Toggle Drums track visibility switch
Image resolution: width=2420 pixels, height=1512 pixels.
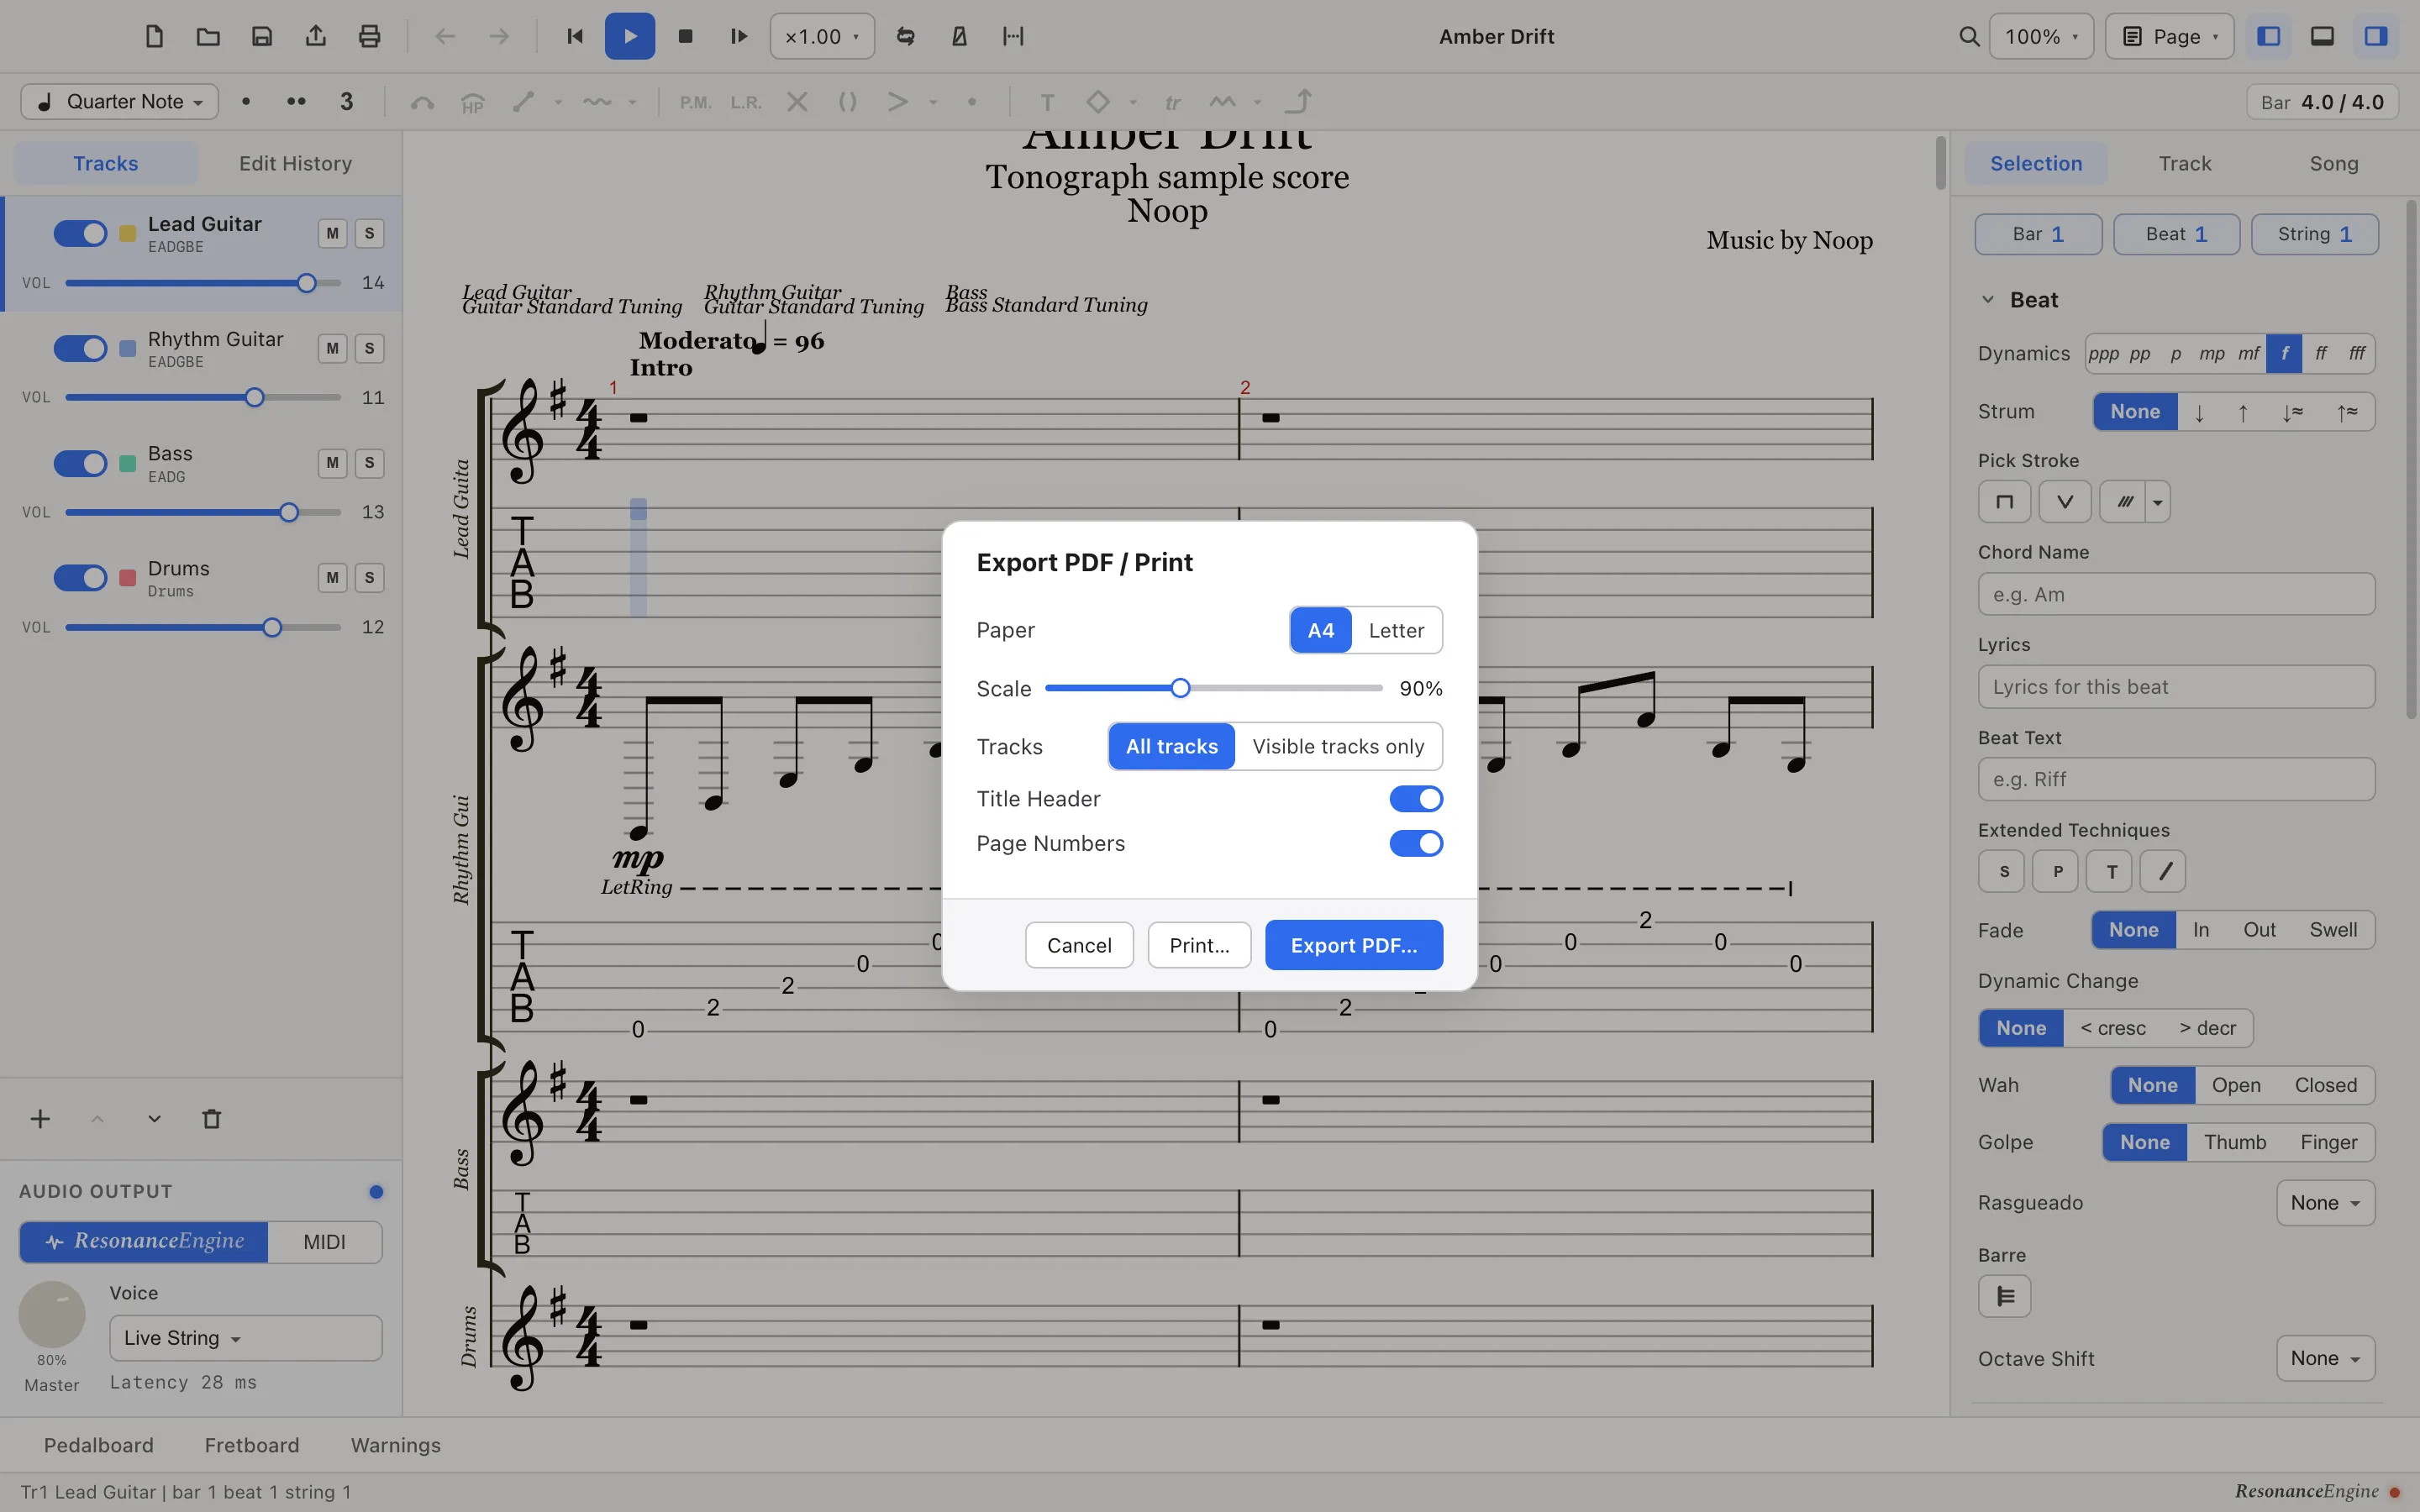click(80, 578)
